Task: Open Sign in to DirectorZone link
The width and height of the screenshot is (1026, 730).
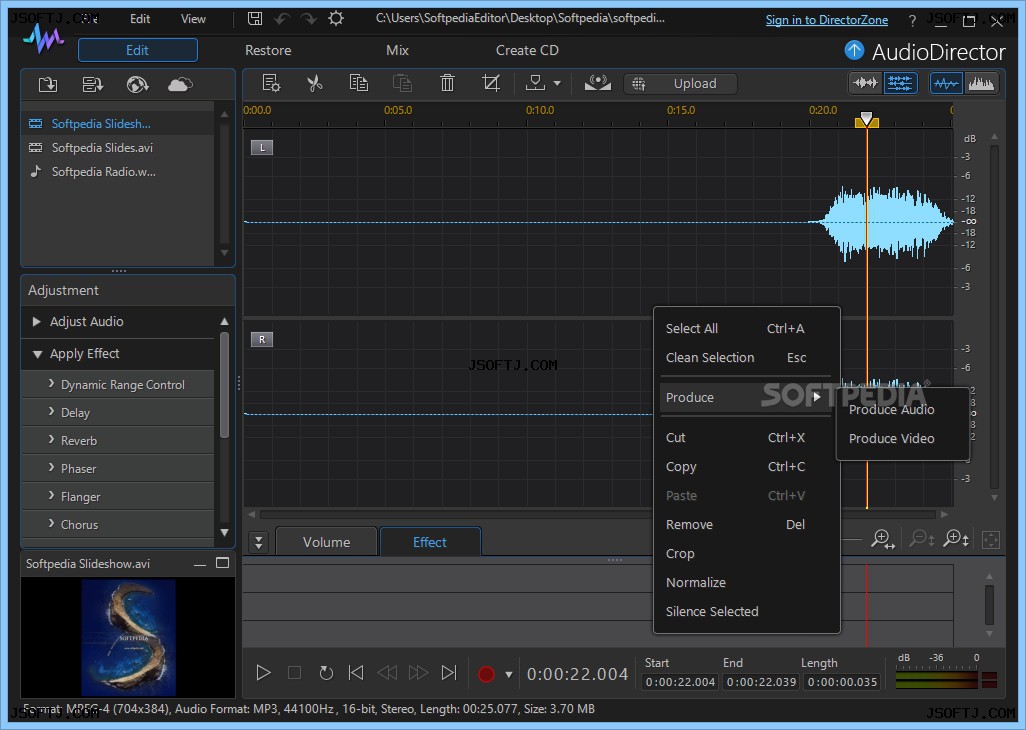Action: coord(826,20)
